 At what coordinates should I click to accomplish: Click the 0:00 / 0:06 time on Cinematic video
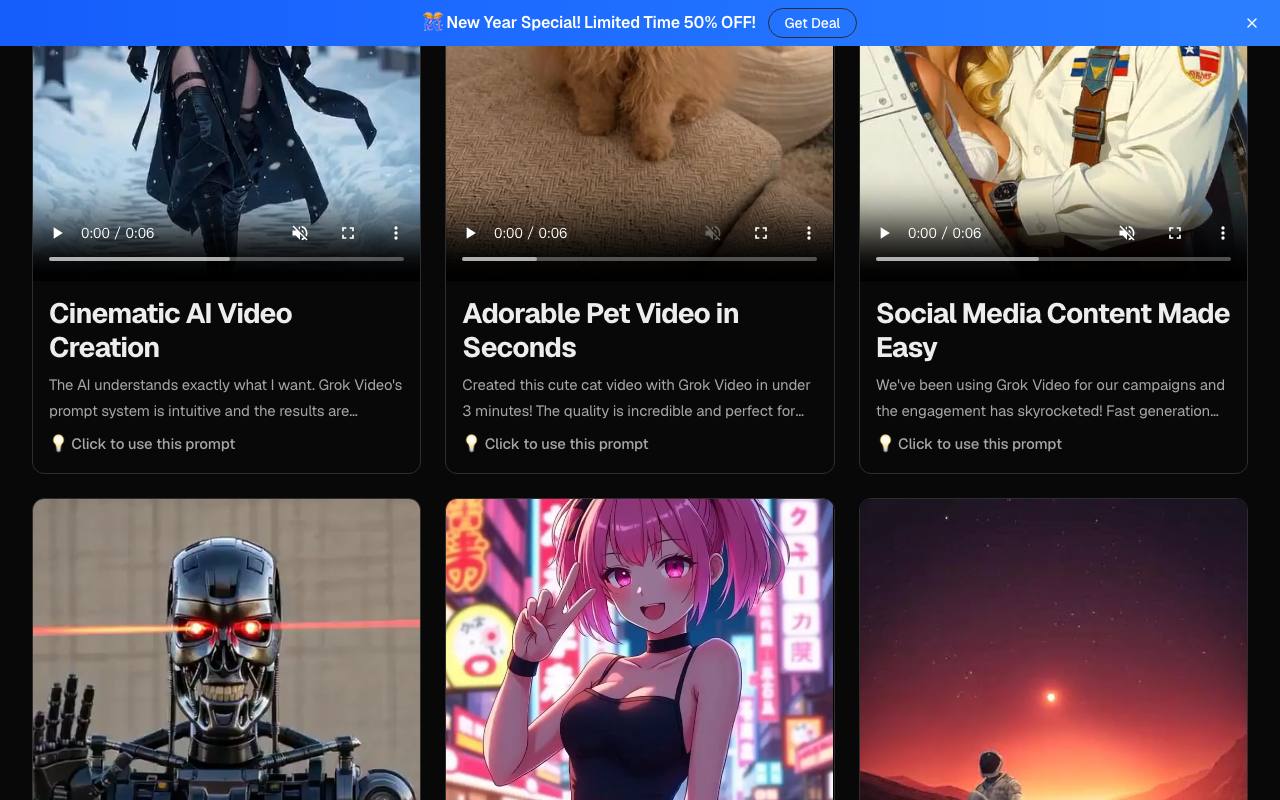118,233
